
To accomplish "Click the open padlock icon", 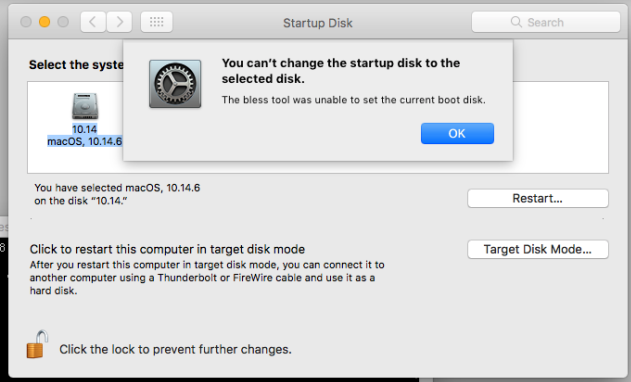I will tap(37, 344).
